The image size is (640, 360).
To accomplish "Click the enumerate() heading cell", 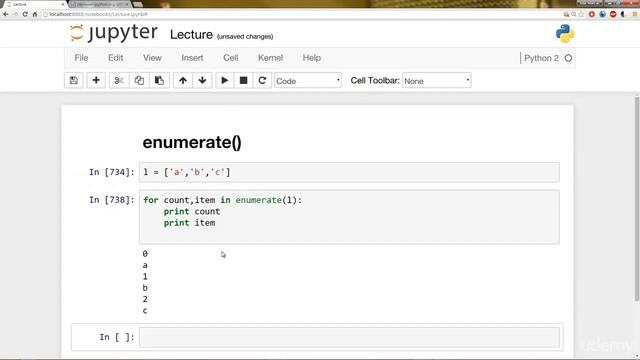I will (192, 142).
